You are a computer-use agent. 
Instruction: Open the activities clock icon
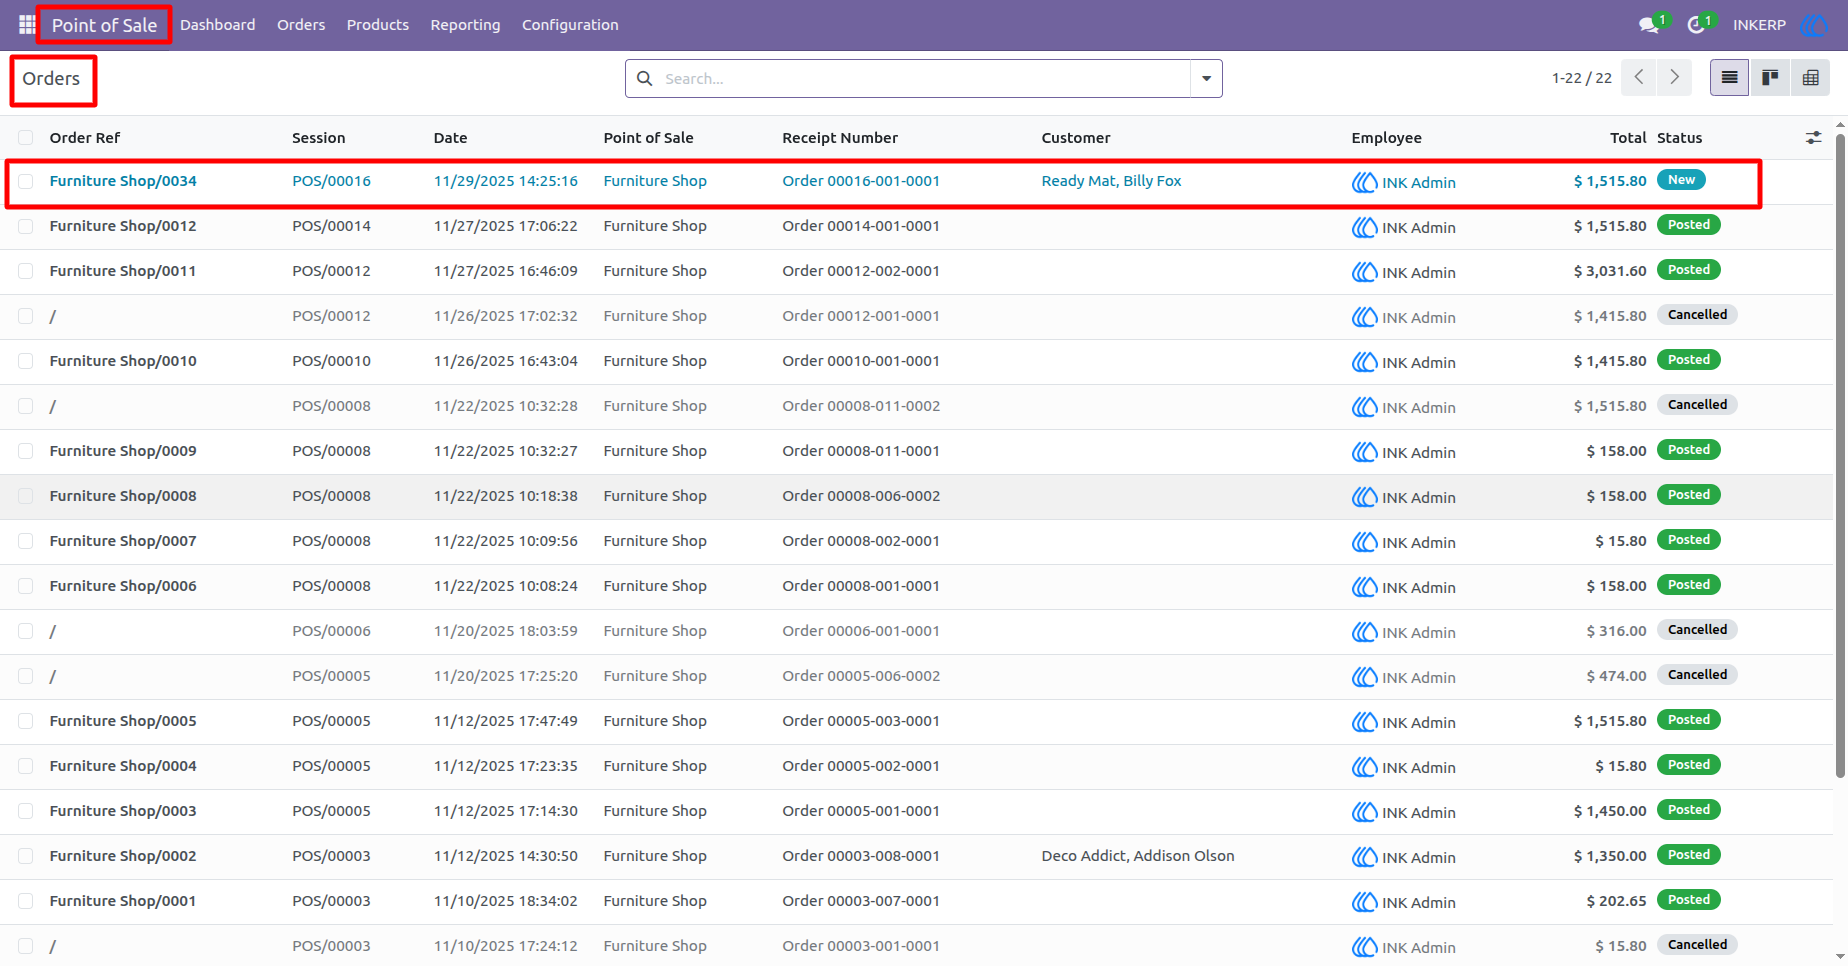click(x=1696, y=25)
